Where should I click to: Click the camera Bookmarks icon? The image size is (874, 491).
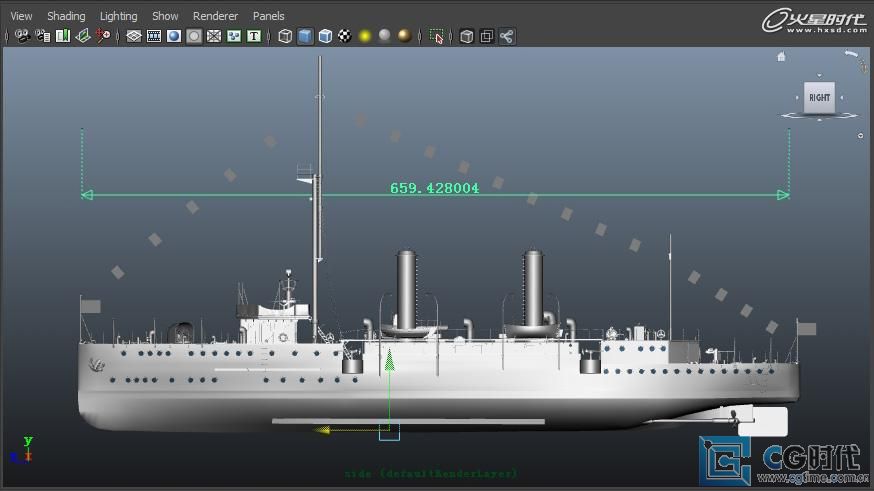coord(62,36)
